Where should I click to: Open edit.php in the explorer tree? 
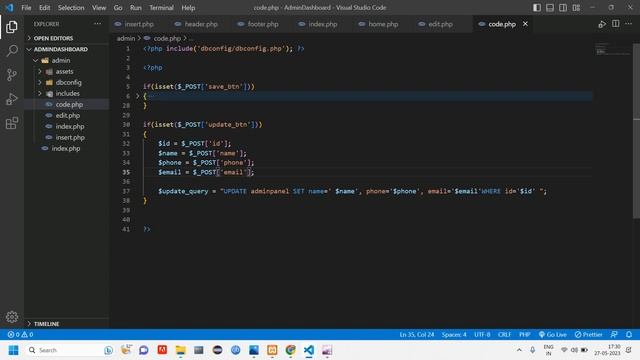pyautogui.click(x=67, y=116)
